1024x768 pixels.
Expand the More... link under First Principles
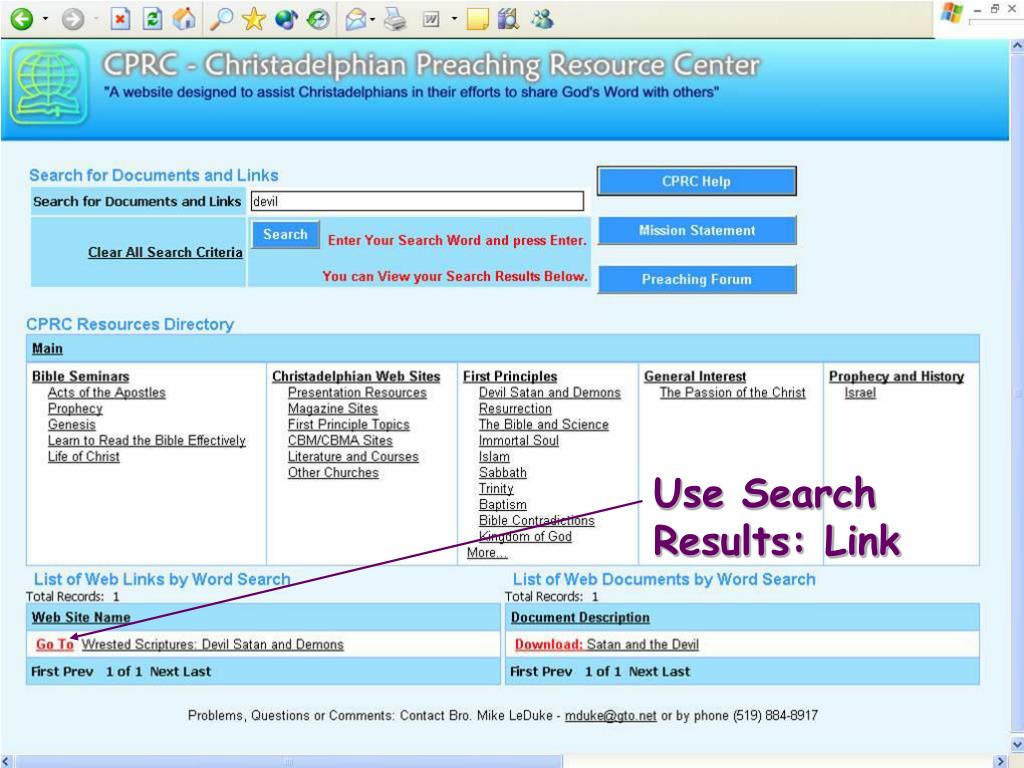point(487,552)
